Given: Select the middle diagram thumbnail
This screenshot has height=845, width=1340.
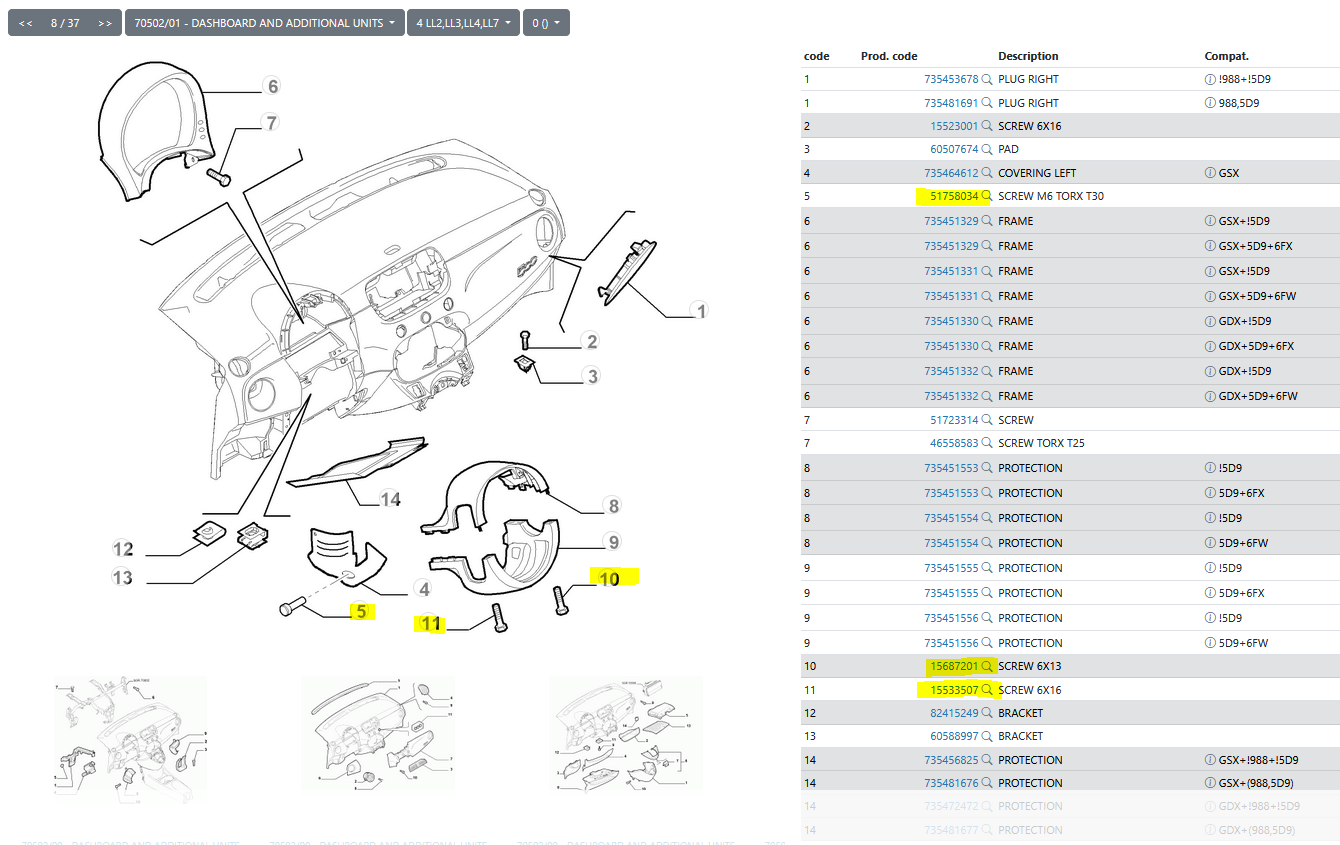Looking at the screenshot, I should click(x=377, y=741).
